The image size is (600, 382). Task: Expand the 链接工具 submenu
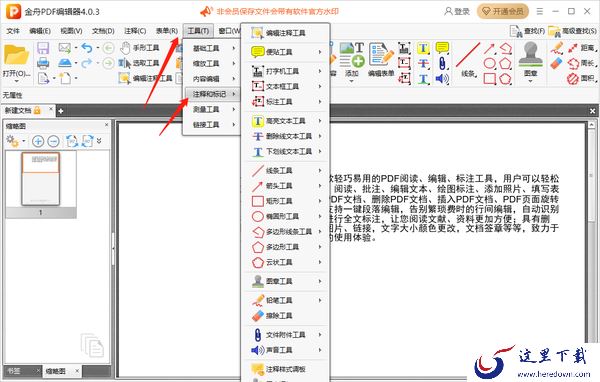point(212,125)
